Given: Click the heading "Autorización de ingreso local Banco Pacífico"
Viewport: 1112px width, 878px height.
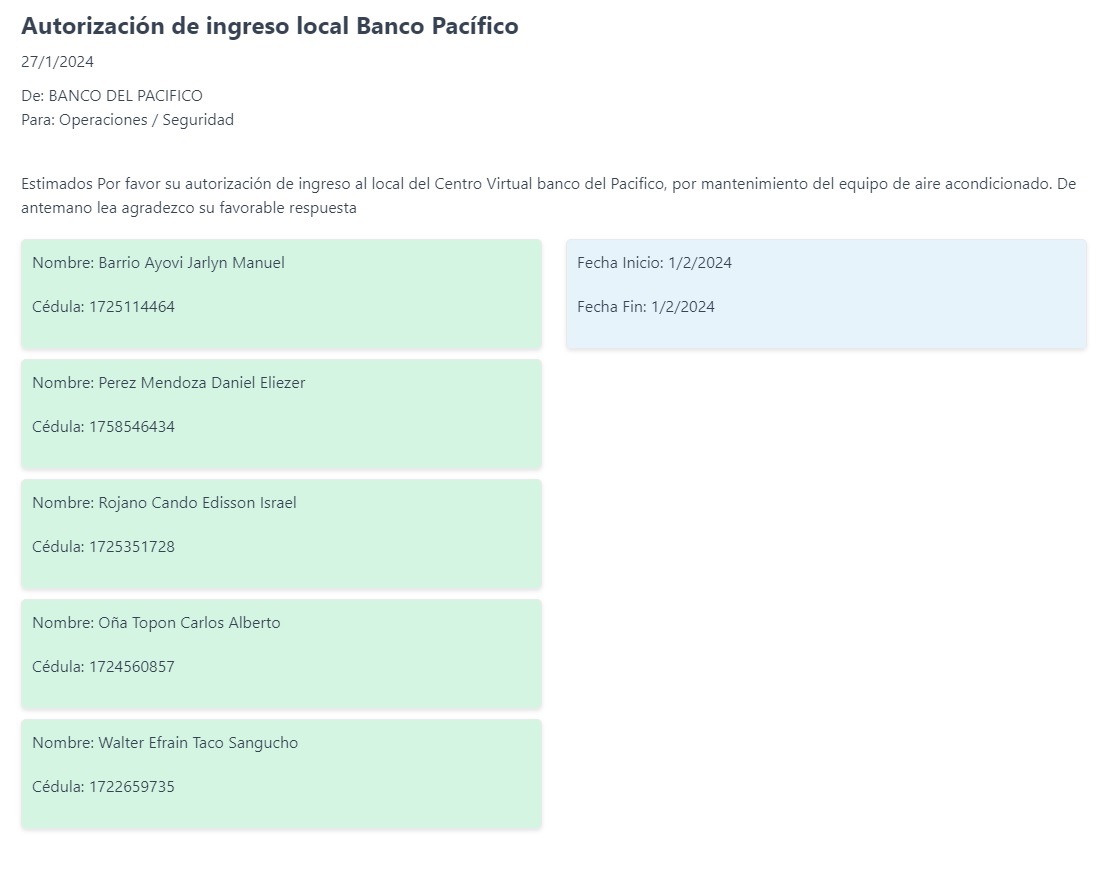Looking at the screenshot, I should (x=269, y=26).
